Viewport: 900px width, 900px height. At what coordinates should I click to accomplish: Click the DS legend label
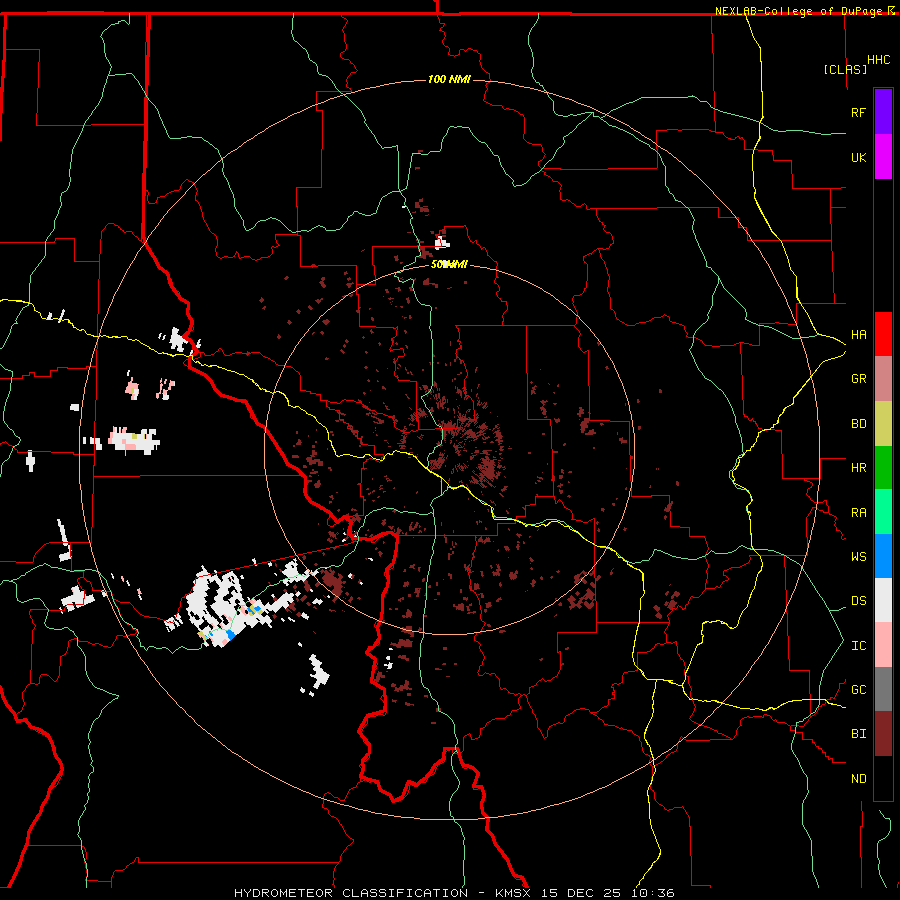(x=858, y=600)
